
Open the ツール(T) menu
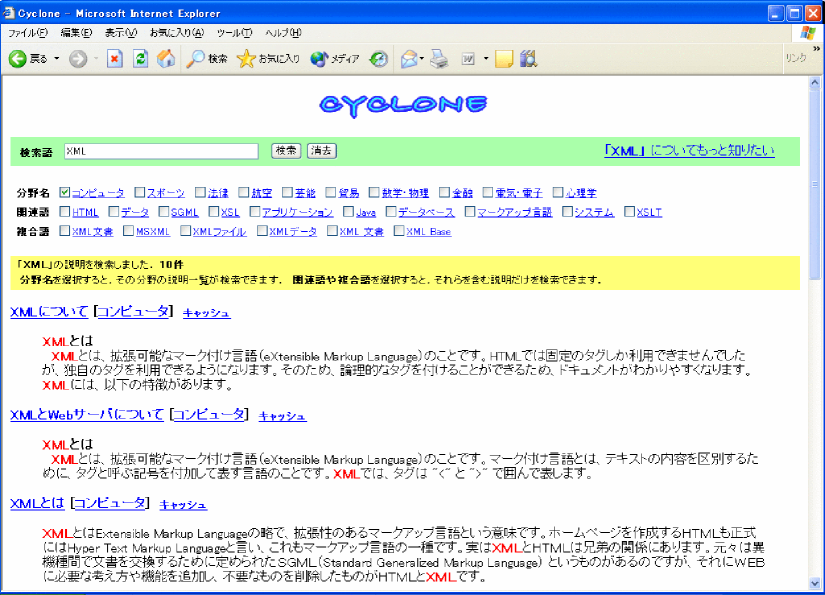[x=234, y=33]
